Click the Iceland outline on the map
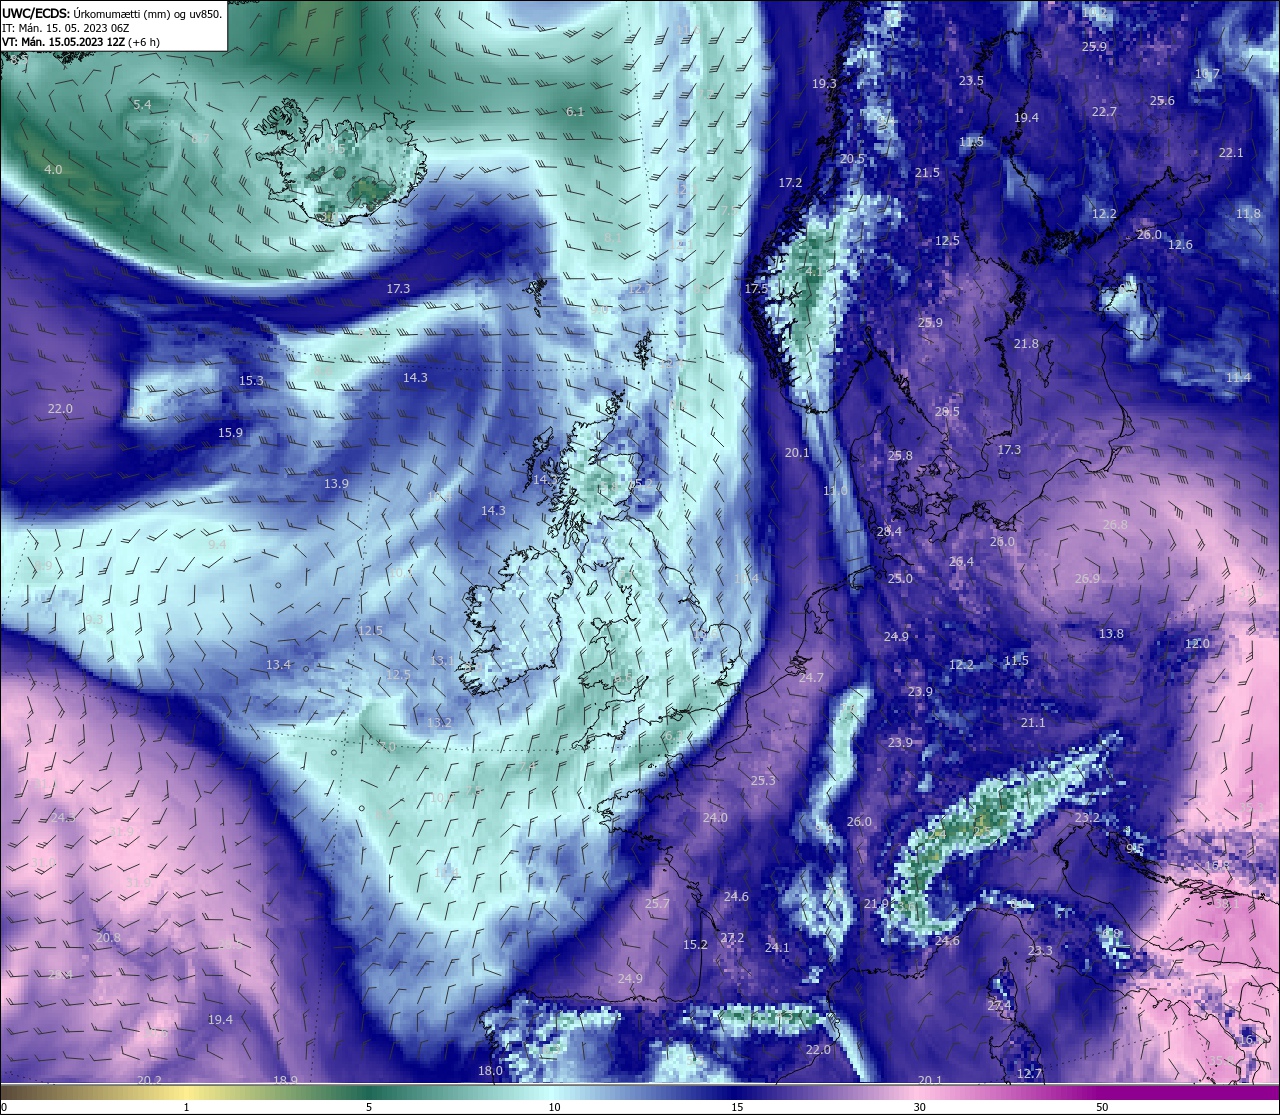The width and height of the screenshot is (1280, 1115). [340, 160]
